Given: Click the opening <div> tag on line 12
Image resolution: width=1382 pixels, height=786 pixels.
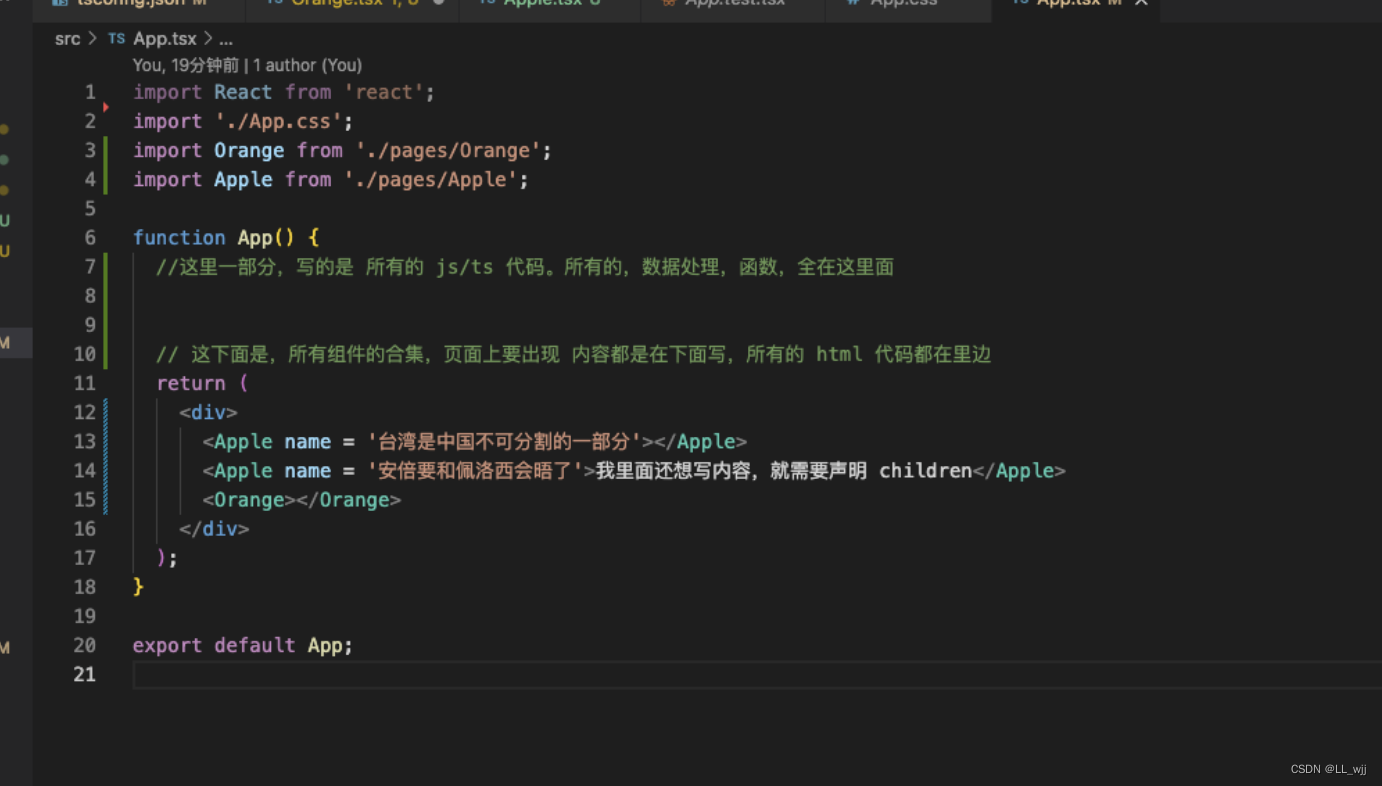Looking at the screenshot, I should point(209,412).
